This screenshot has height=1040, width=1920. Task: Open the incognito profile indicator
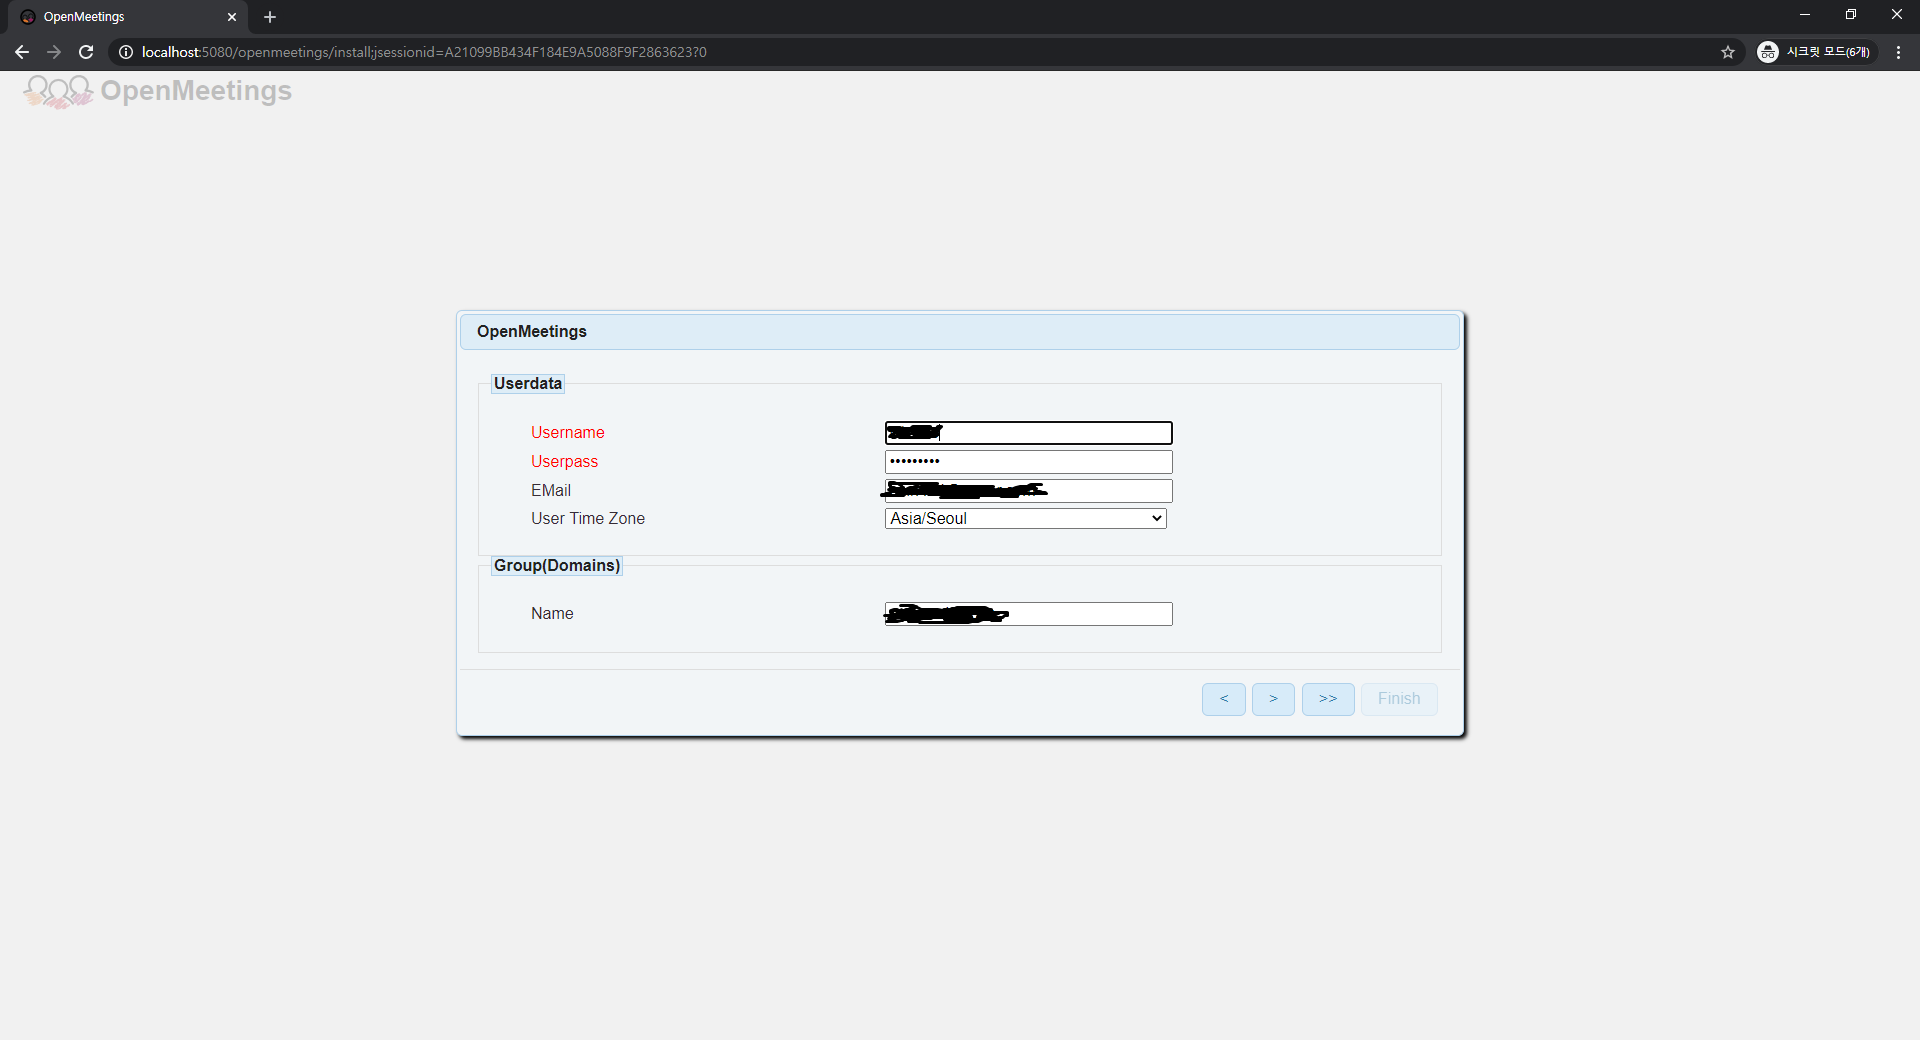(x=1816, y=52)
